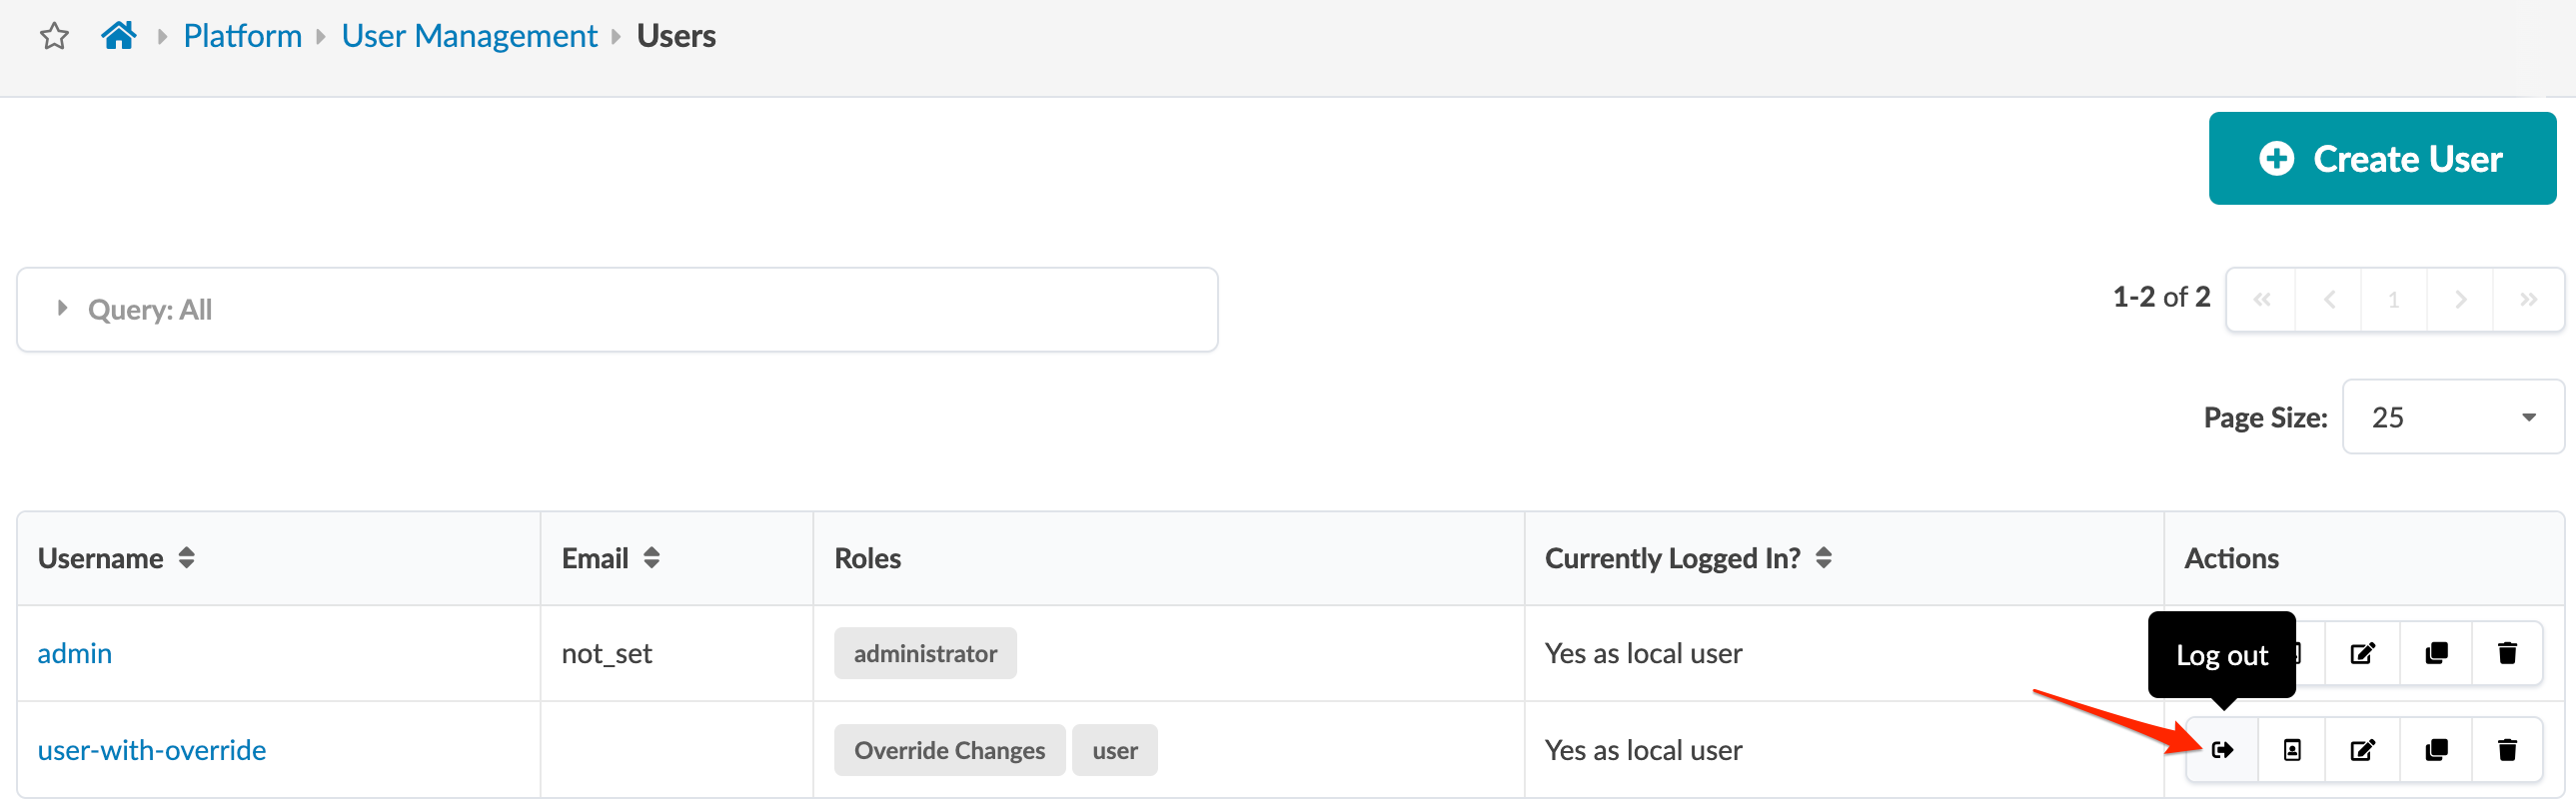
Task: Sort by Currently Logged In column
Action: [x=1823, y=558]
